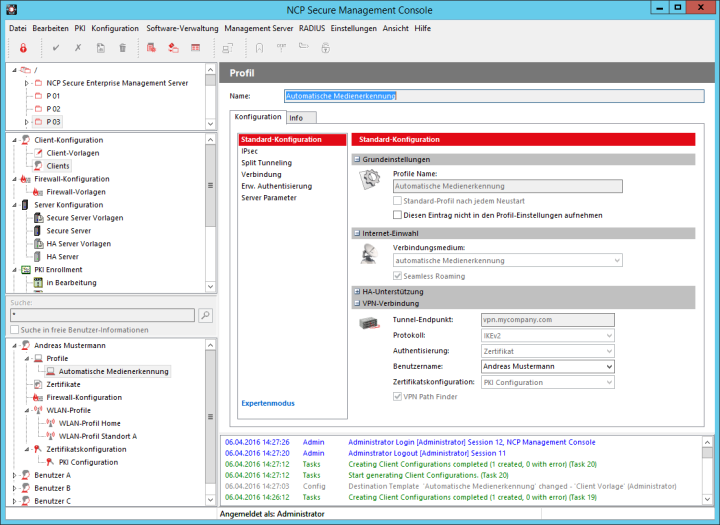The width and height of the screenshot is (720, 525).
Task: Click the profile Name input field
Action: click(x=494, y=96)
